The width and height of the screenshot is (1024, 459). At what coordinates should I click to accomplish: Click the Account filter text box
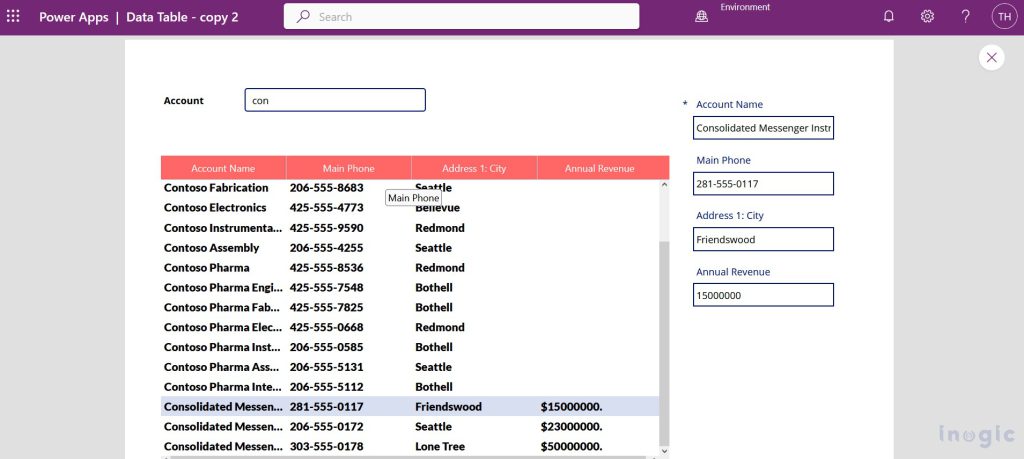click(335, 100)
